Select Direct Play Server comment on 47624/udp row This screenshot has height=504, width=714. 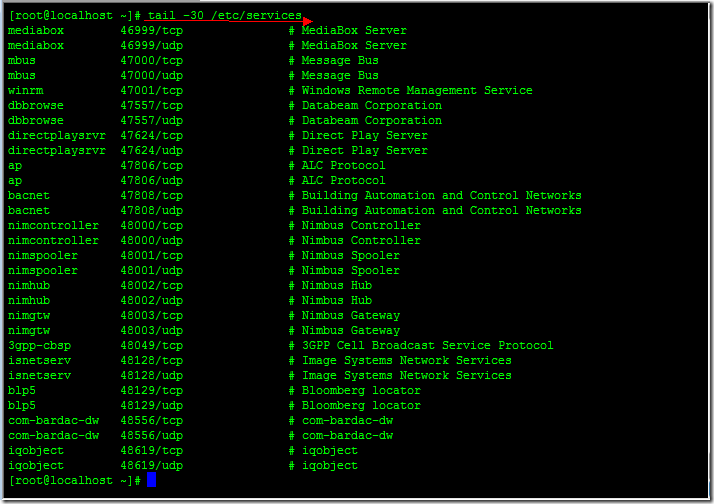[365, 151]
